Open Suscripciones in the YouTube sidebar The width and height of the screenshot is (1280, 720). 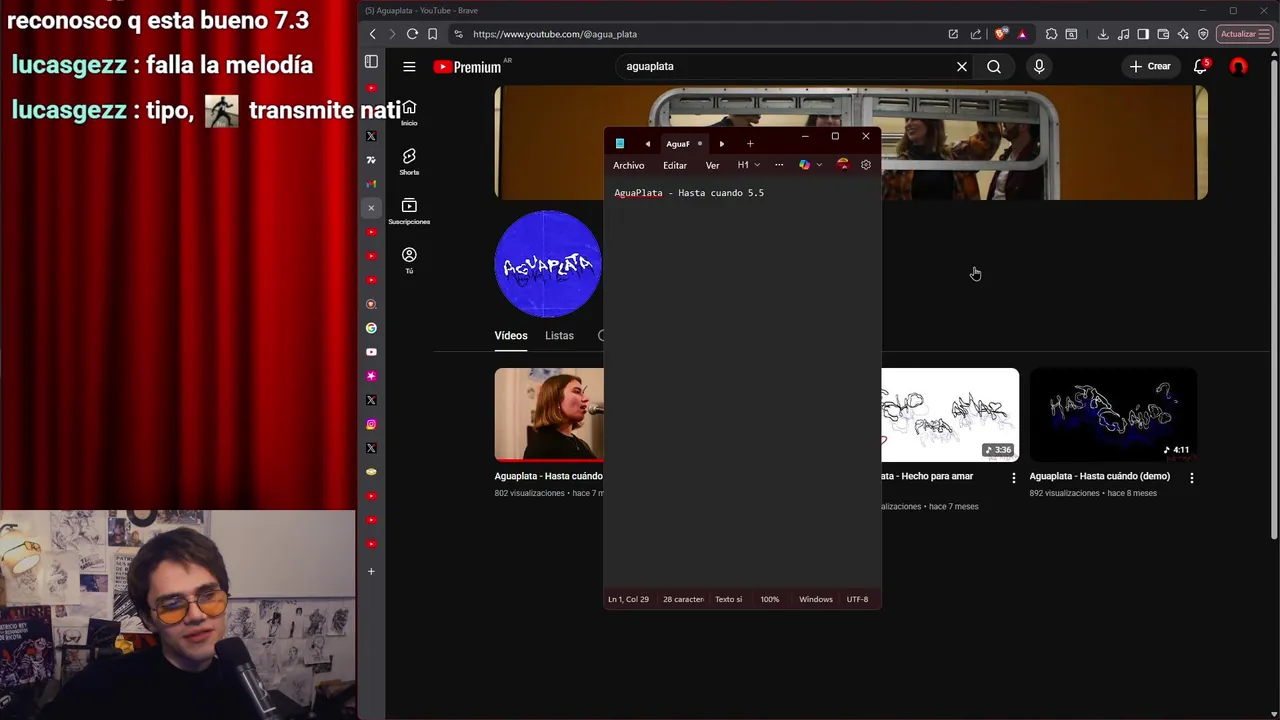(409, 211)
